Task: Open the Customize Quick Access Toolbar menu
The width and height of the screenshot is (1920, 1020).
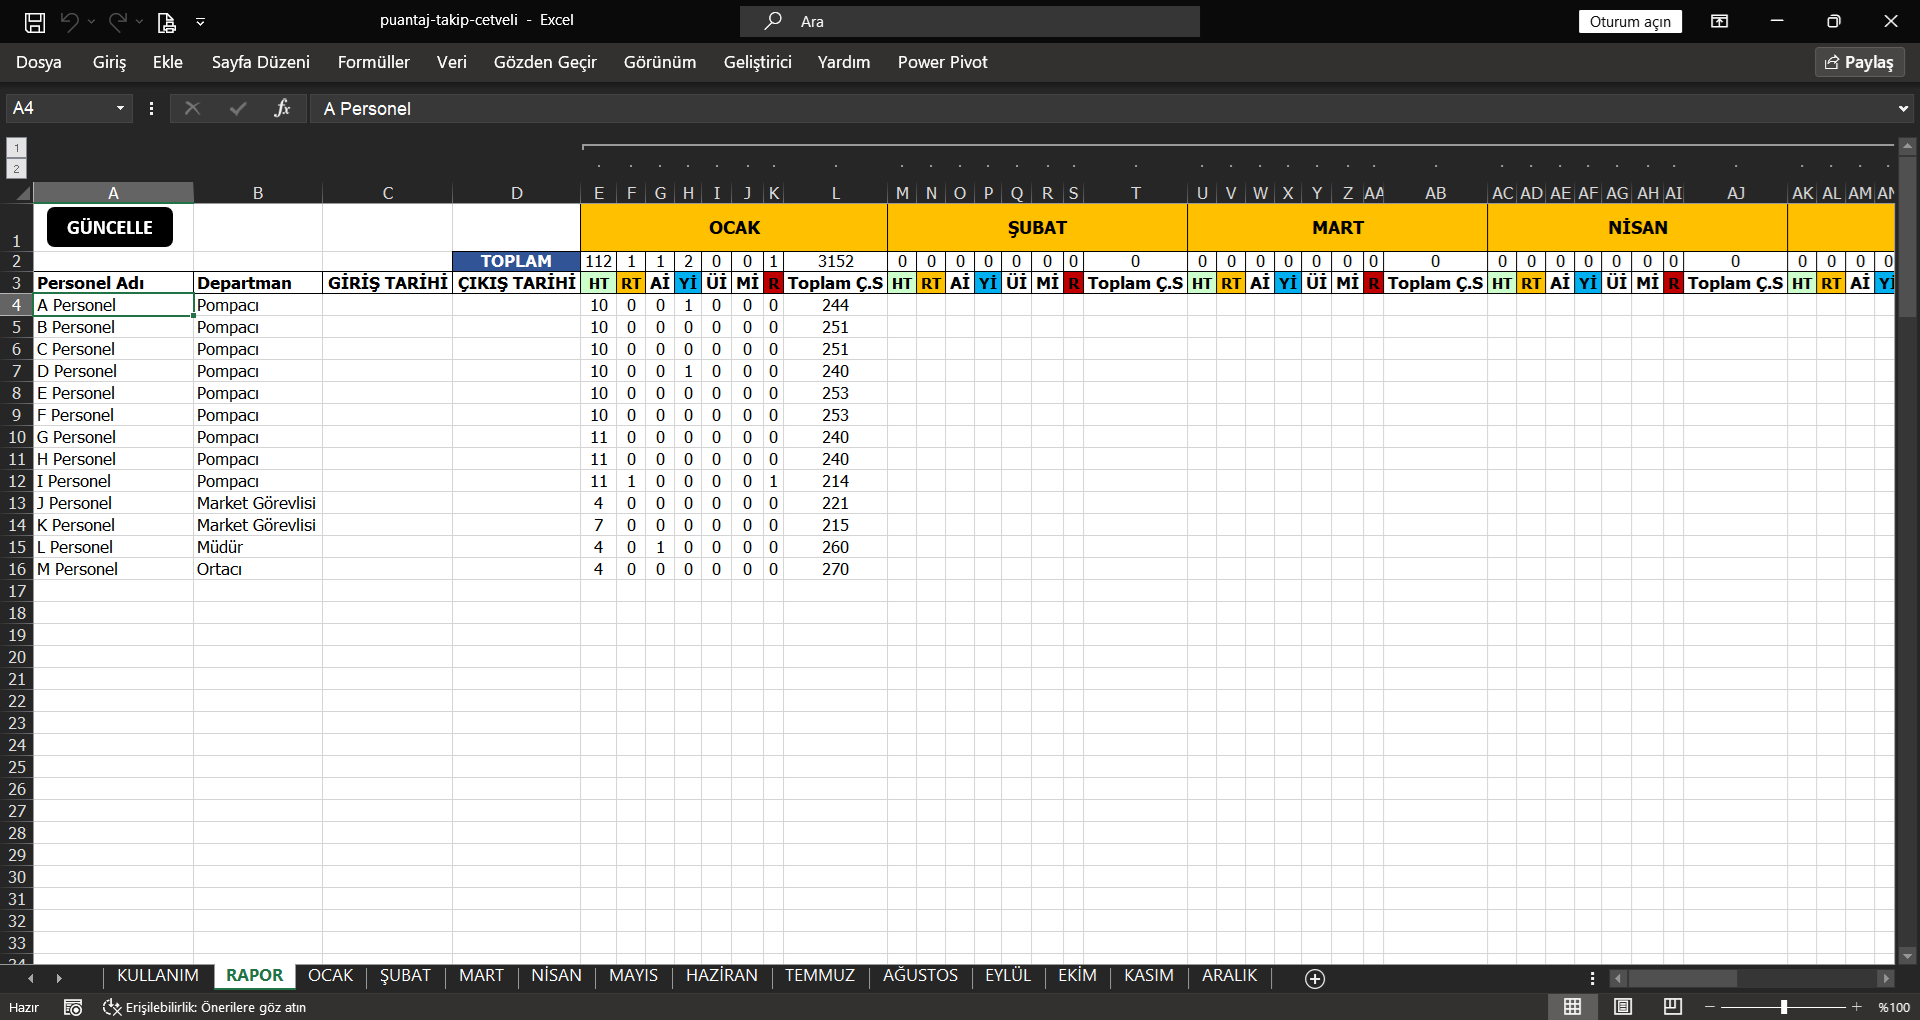Action: coord(202,21)
